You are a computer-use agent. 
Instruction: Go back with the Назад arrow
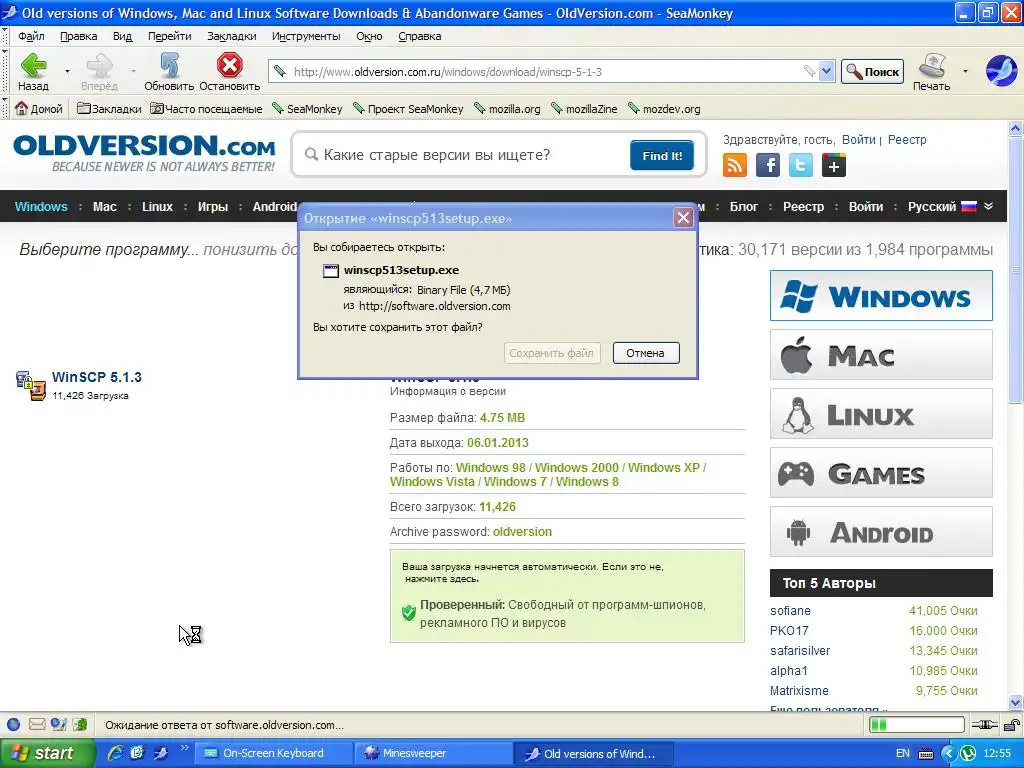(x=33, y=71)
